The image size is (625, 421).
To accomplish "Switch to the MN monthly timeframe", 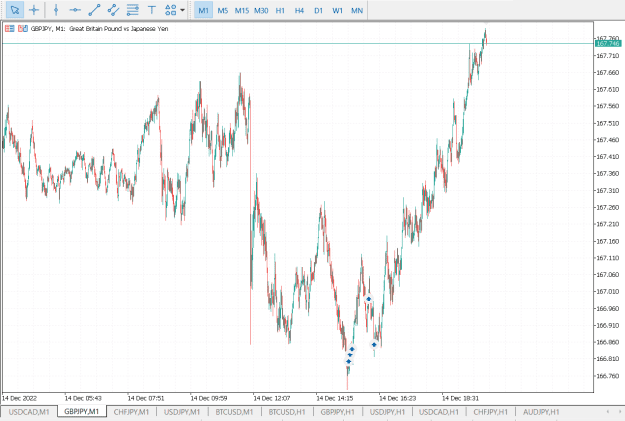I will [x=357, y=11].
